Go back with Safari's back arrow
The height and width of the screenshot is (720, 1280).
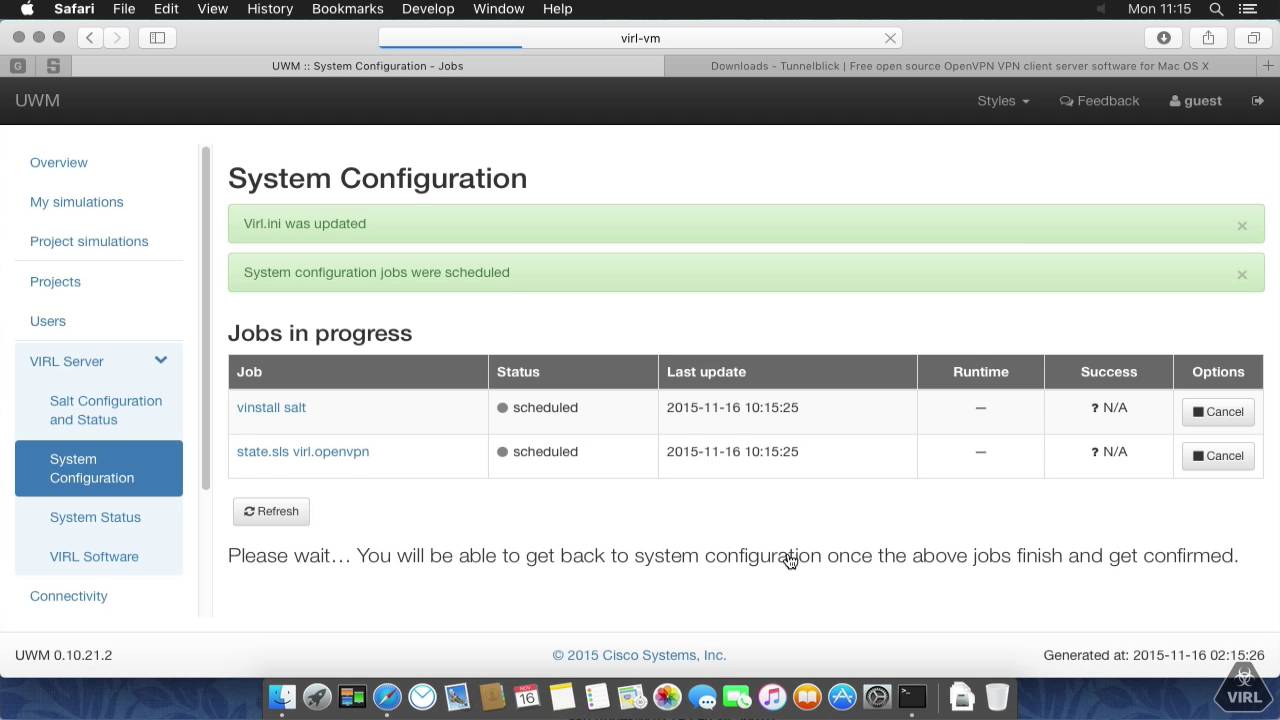(x=90, y=38)
